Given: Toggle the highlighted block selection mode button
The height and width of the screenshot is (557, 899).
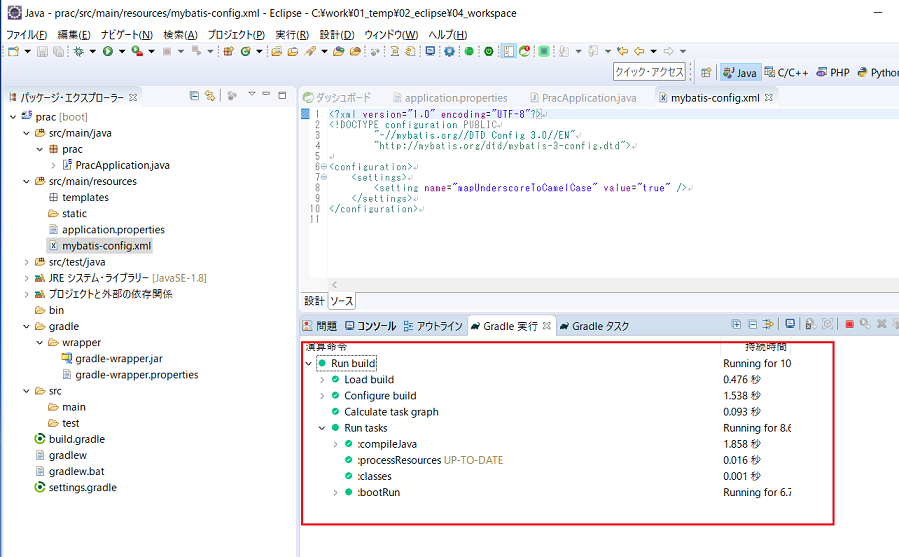Looking at the screenshot, I should pos(509,51).
